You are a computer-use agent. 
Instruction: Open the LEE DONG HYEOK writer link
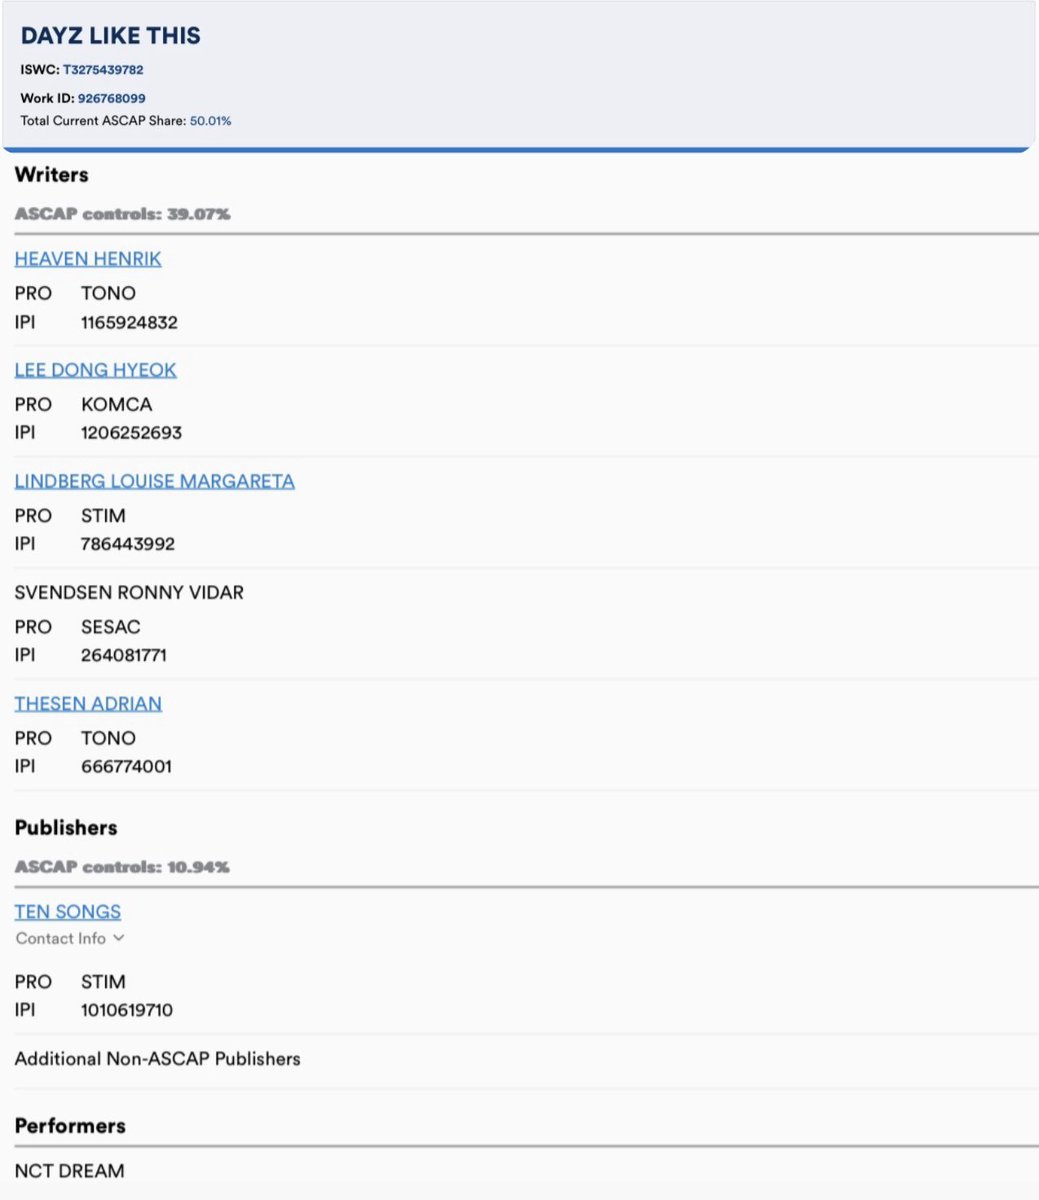96,370
